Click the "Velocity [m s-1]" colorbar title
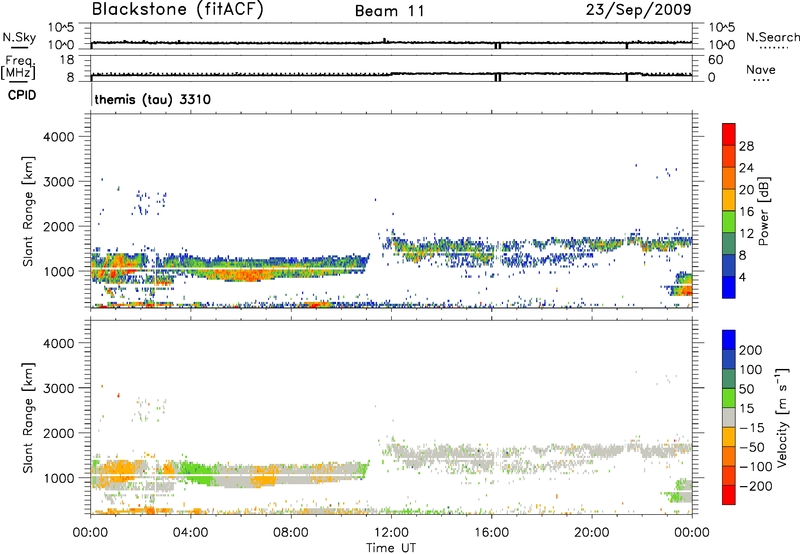Viewport: 800px width, 554px height. pos(782,417)
